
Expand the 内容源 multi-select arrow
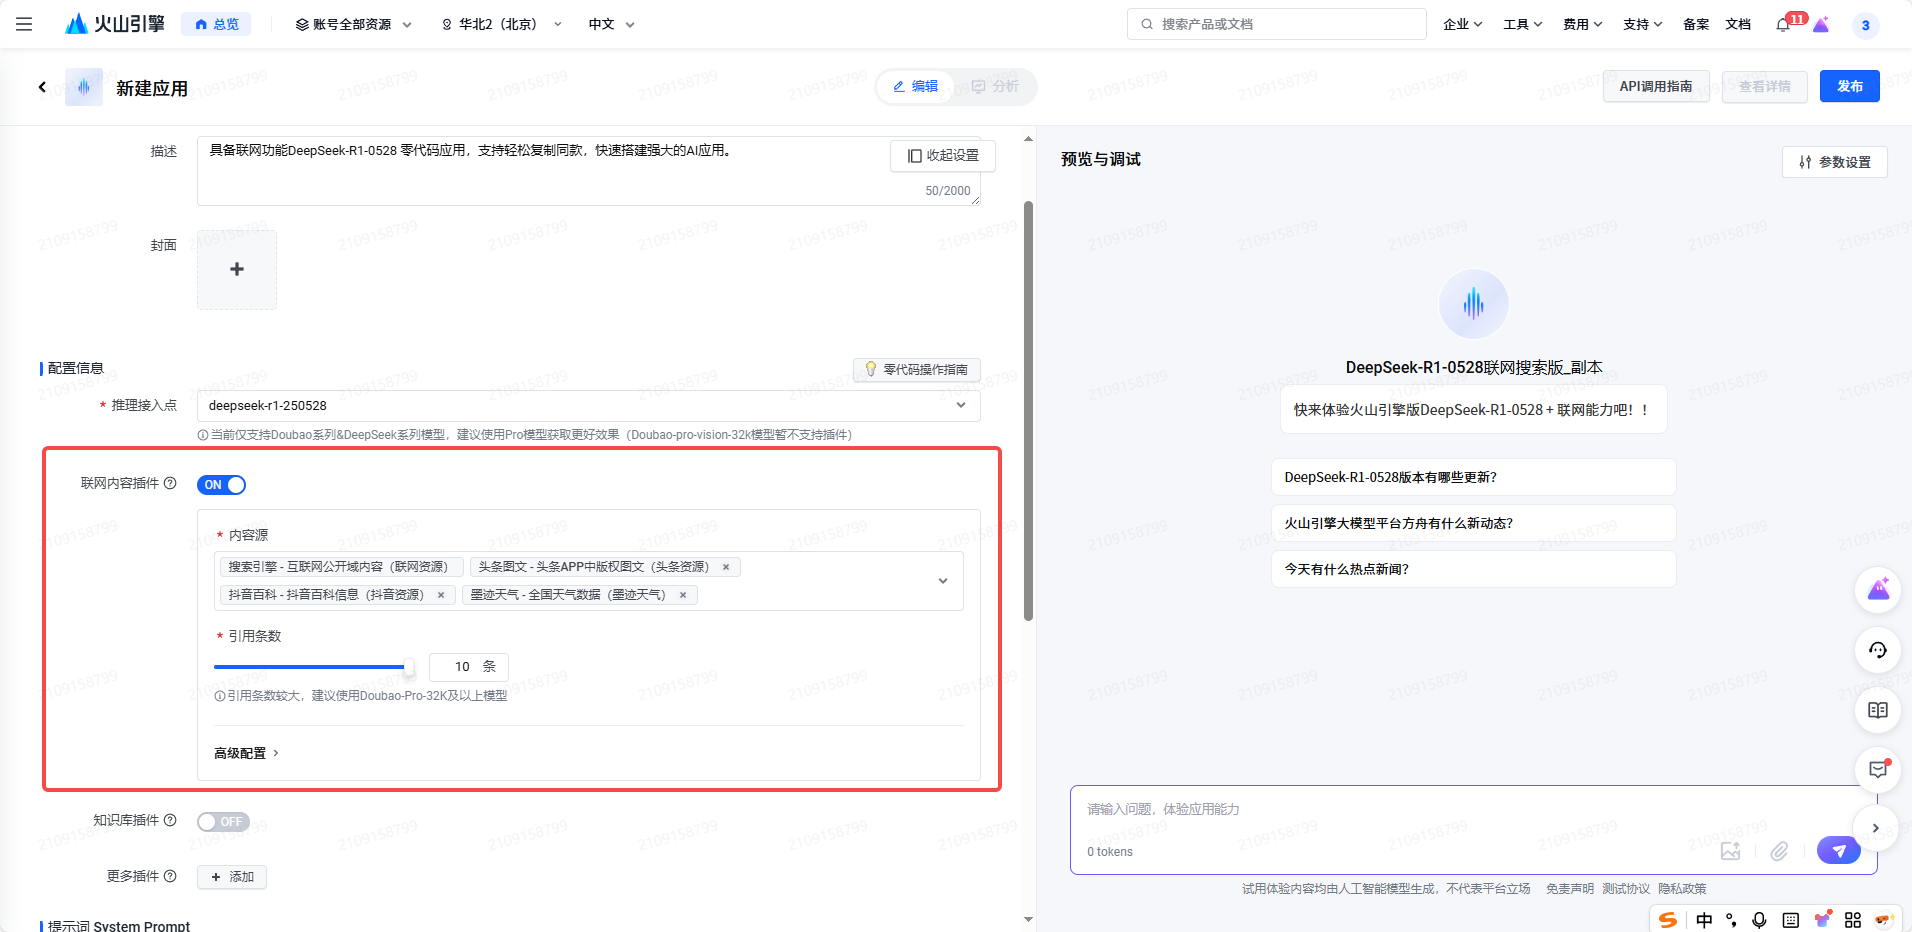click(x=942, y=581)
